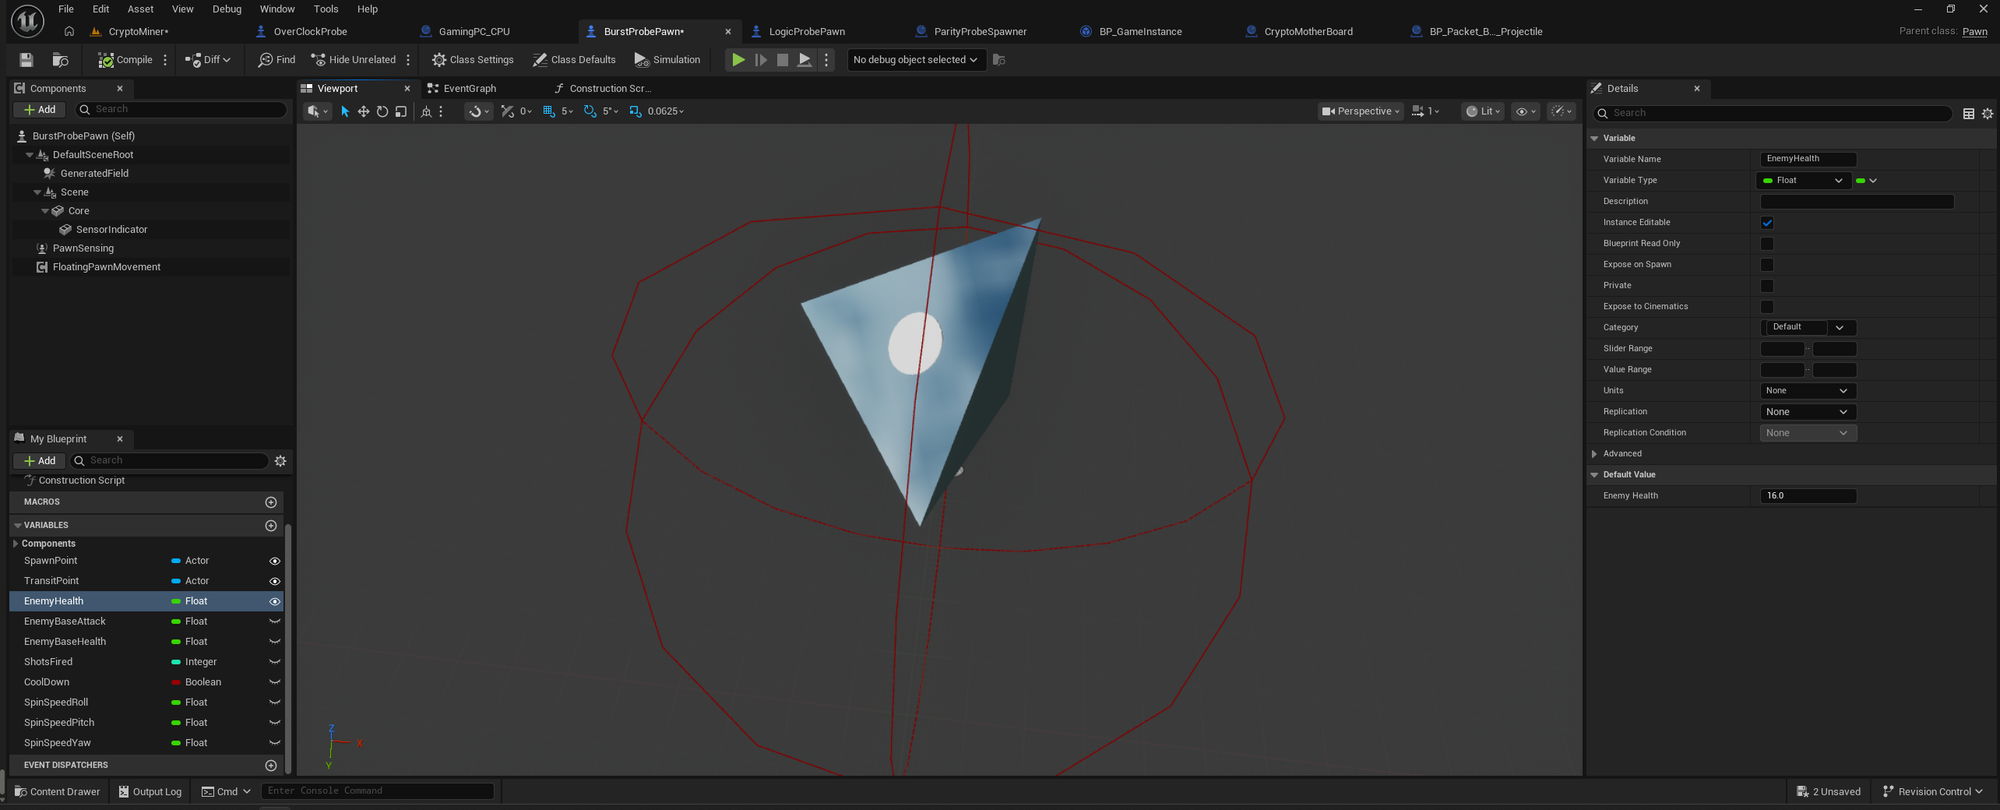Toggle scale snapping icon
The height and width of the screenshot is (810, 2000).
click(x=636, y=112)
